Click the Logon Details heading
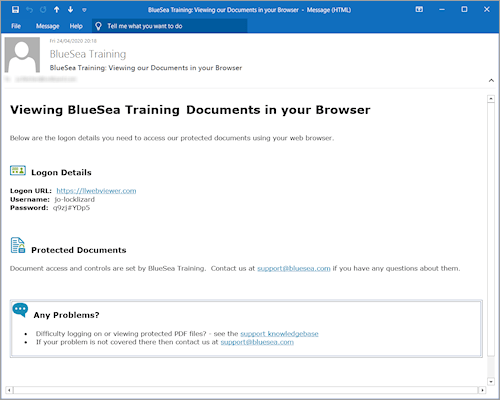The height and width of the screenshot is (400, 500). point(61,172)
